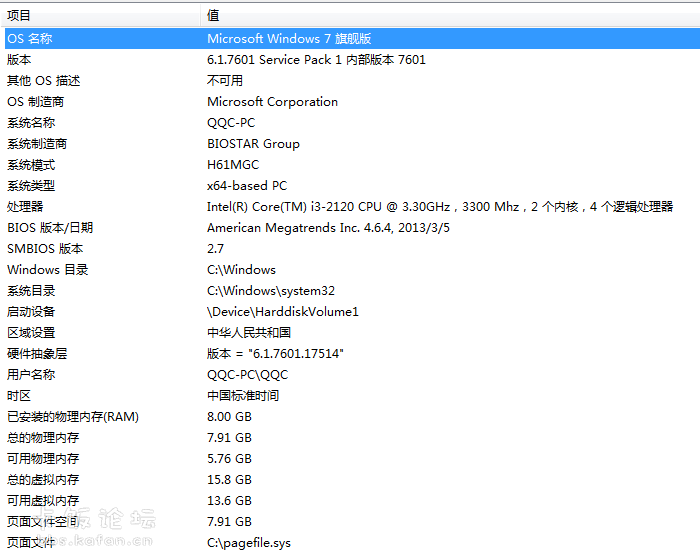This screenshot has width=700, height=557.
Task: Select the 可用物理内存 row
Action: click(x=352, y=458)
